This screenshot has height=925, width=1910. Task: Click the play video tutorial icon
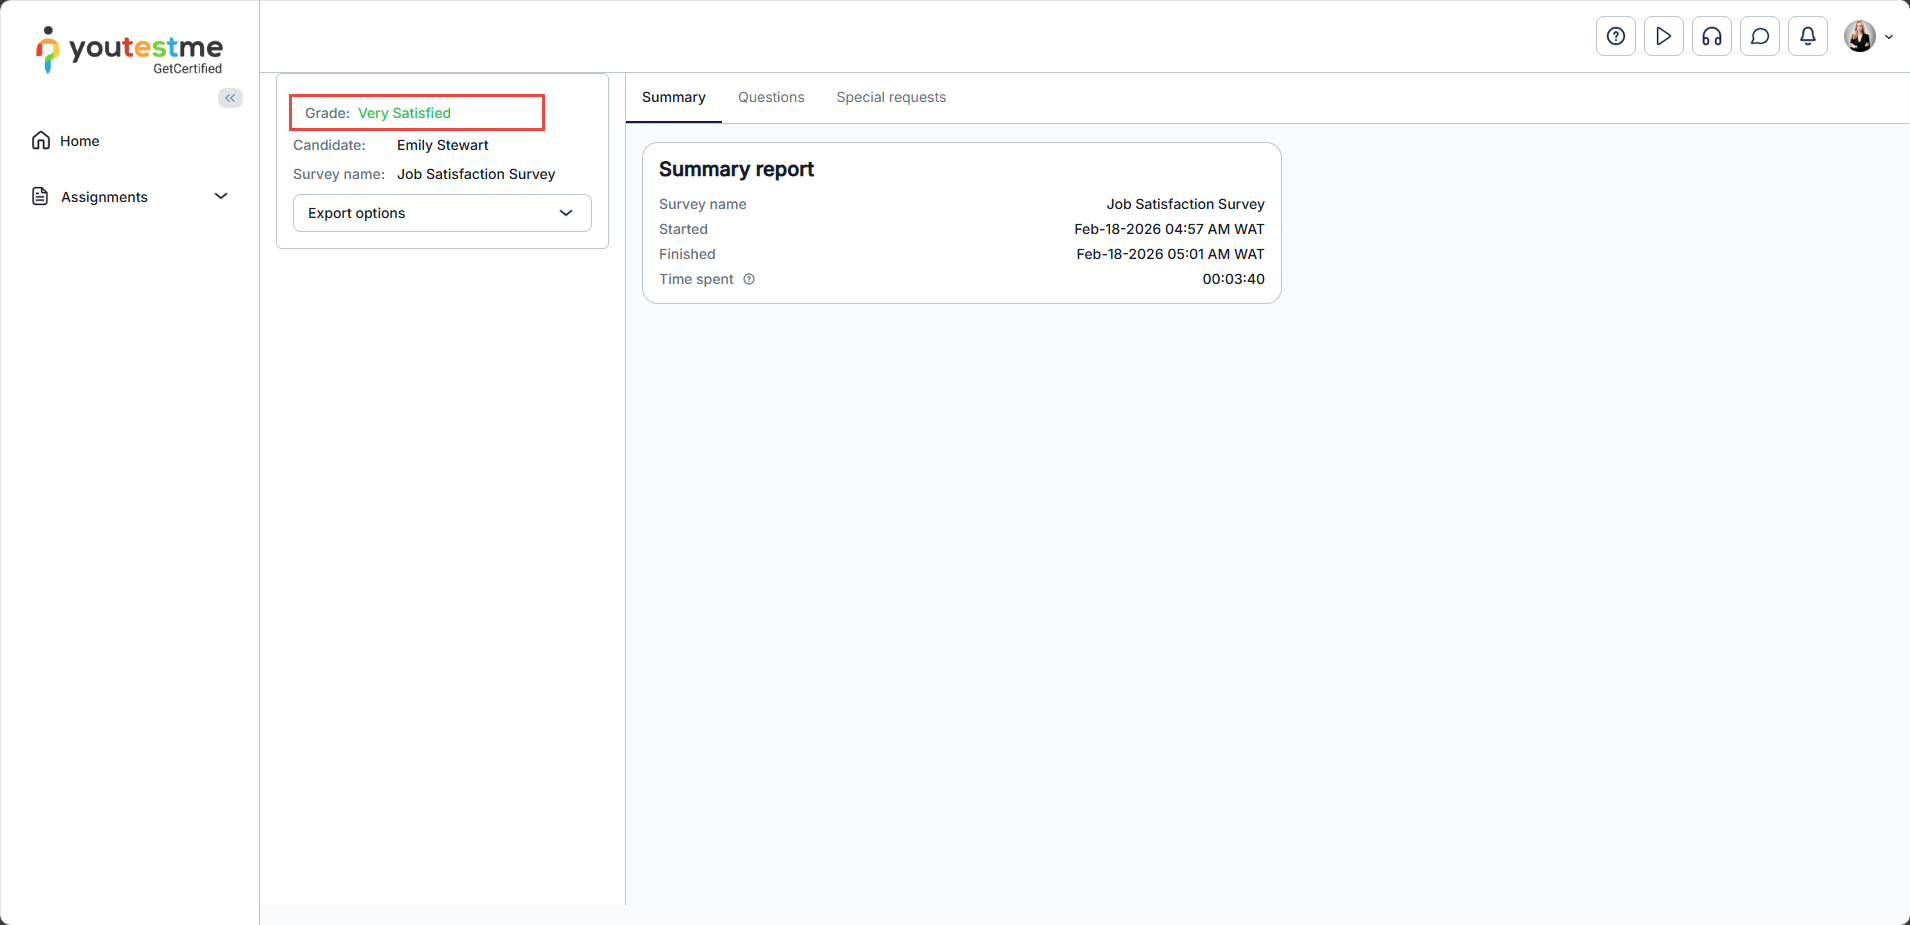(1663, 37)
